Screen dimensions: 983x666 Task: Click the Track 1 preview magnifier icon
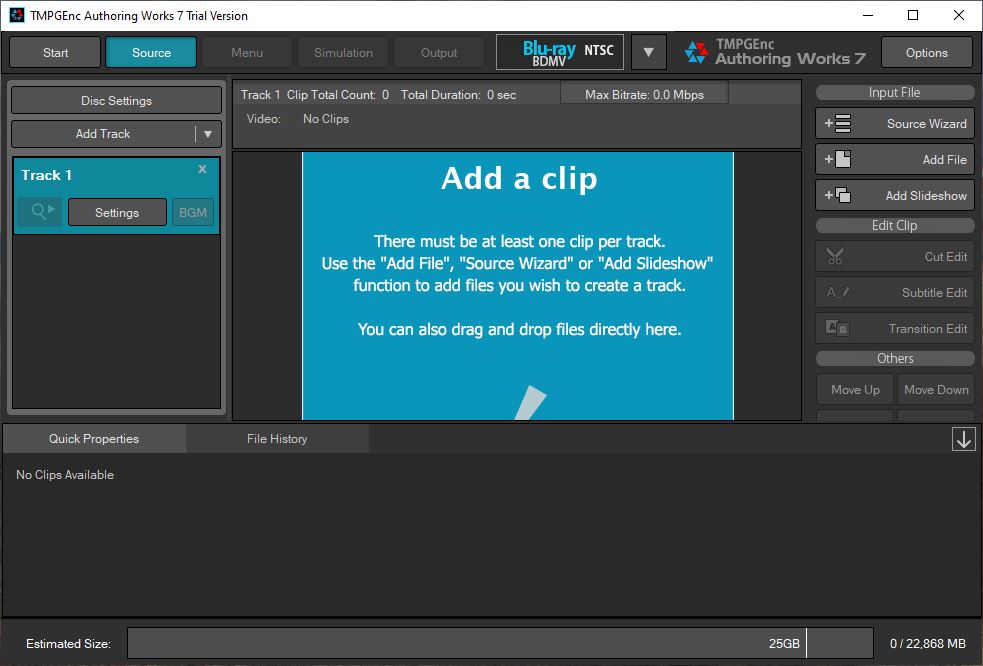[39, 212]
